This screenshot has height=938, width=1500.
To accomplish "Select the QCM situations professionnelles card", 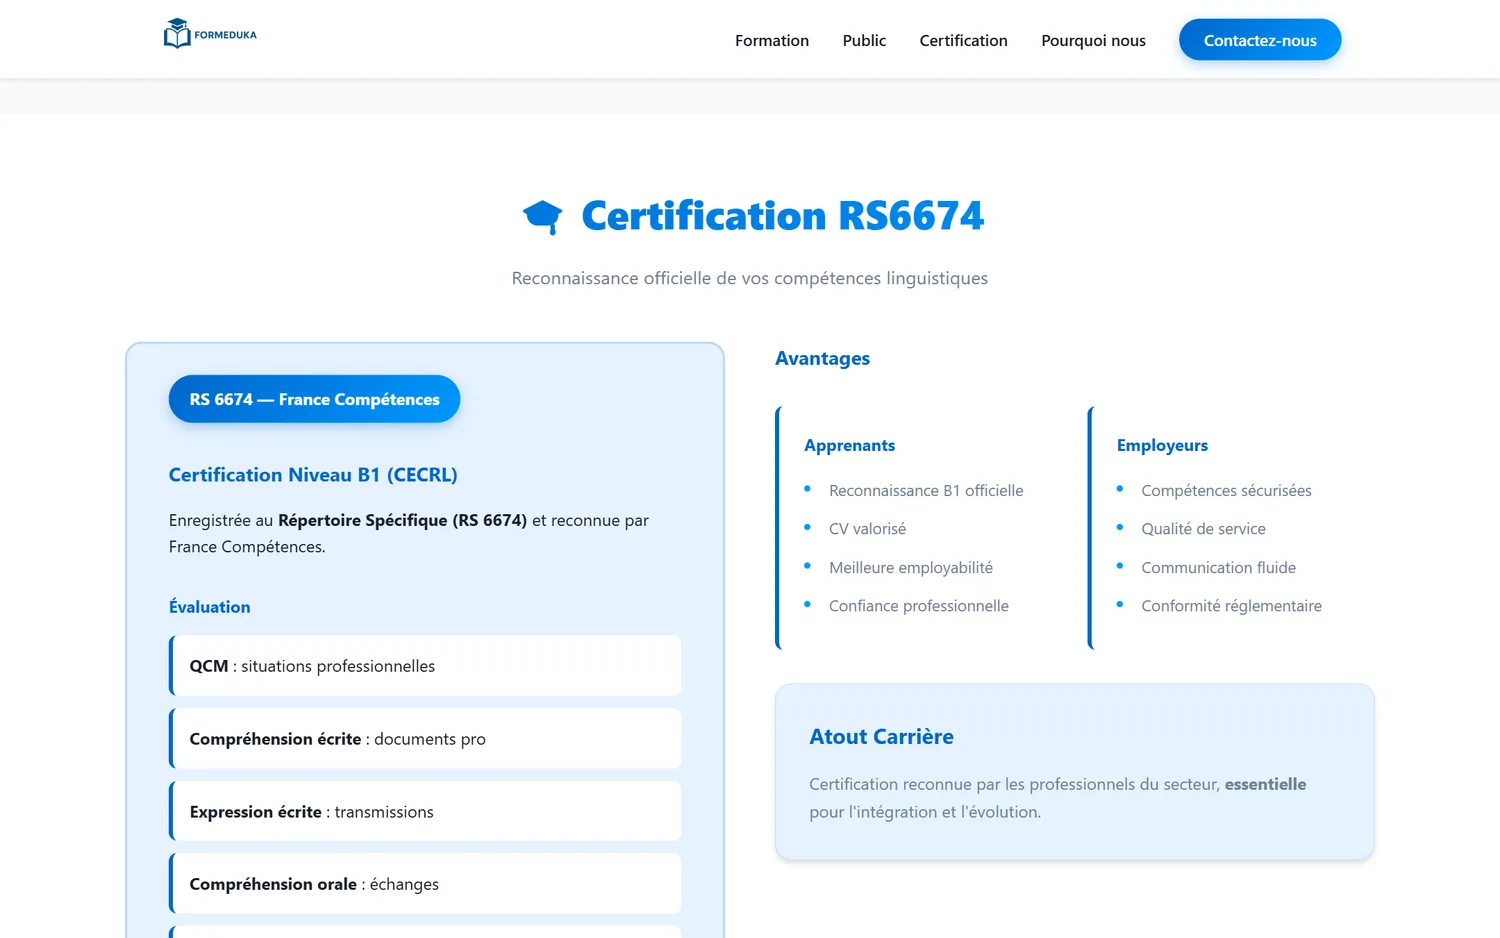I will pos(425,666).
